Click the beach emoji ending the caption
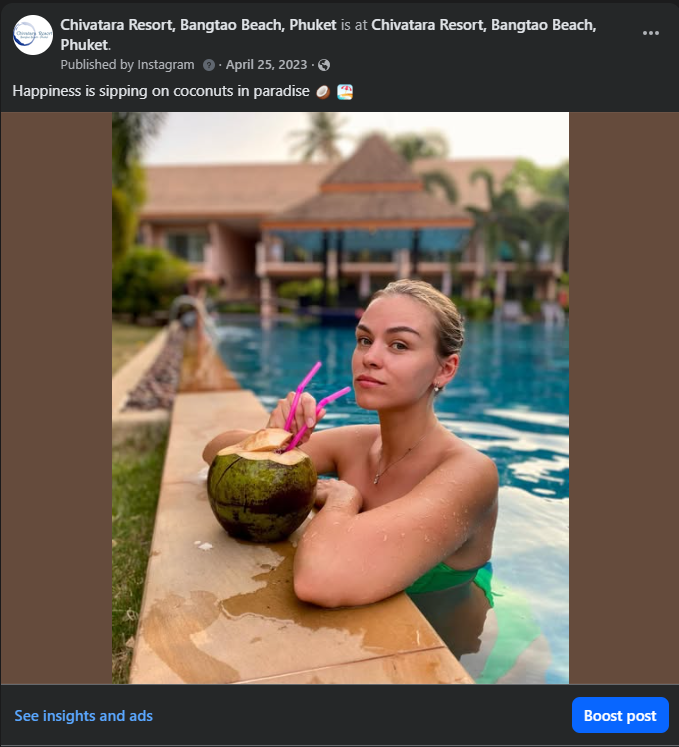The image size is (679, 747). [345, 92]
